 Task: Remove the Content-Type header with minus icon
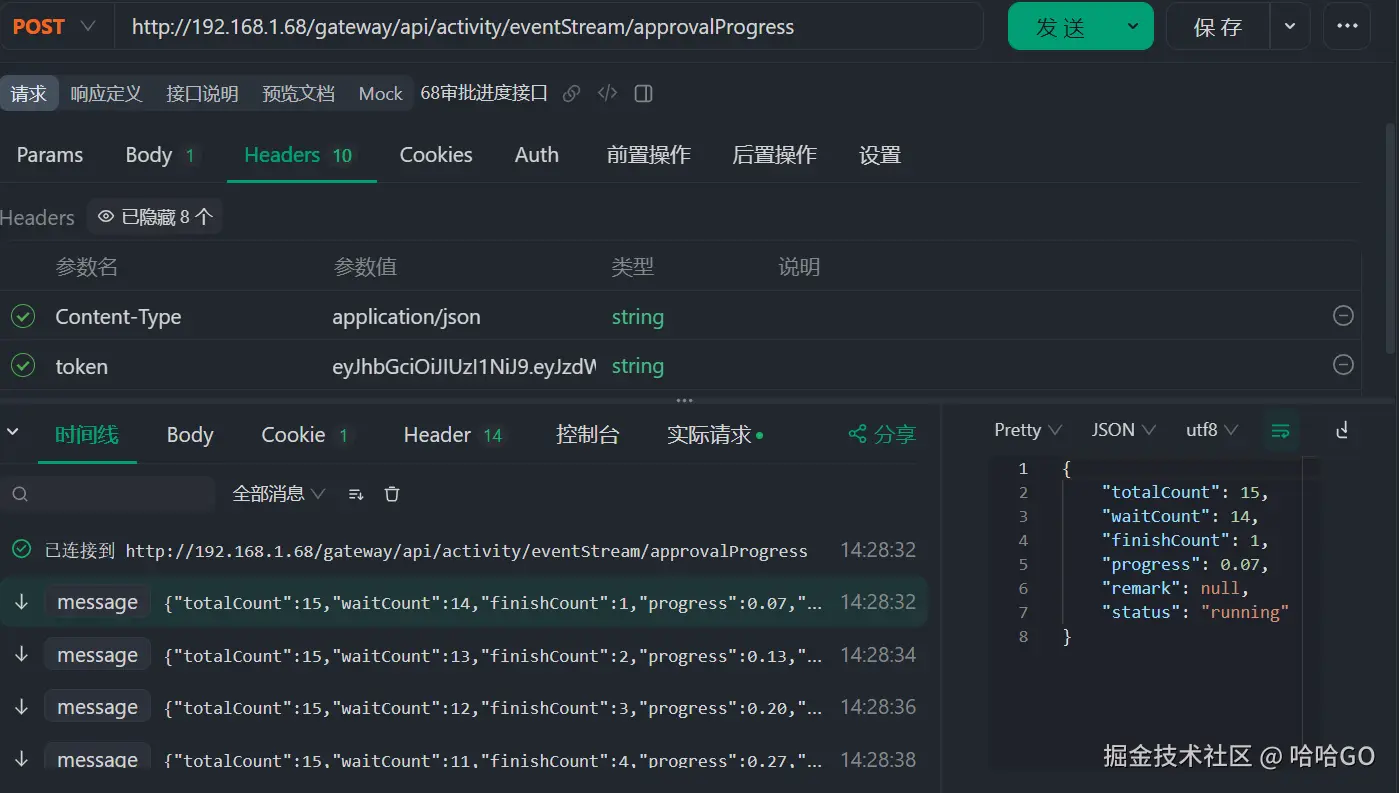pyautogui.click(x=1343, y=316)
